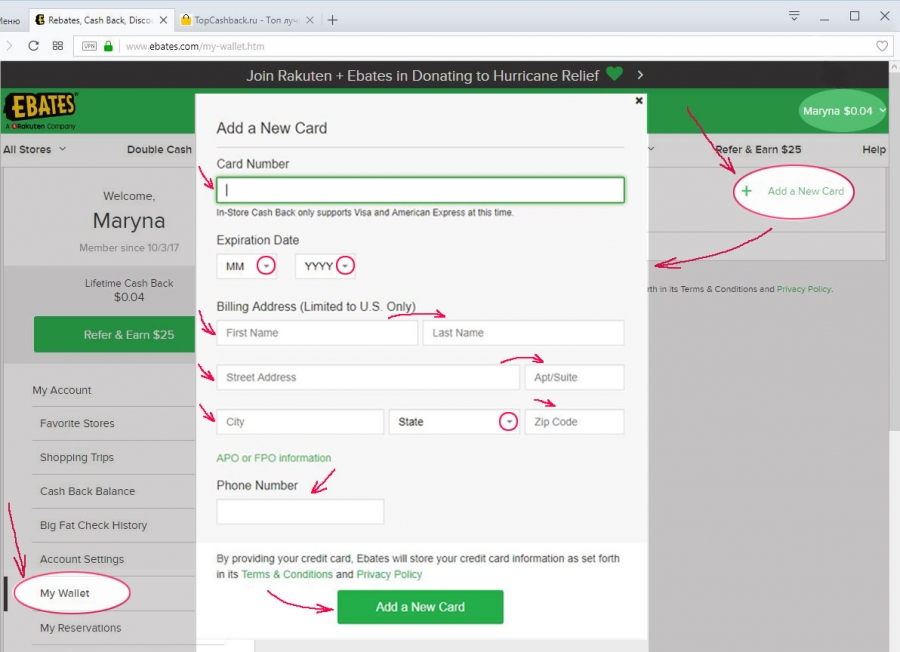
Task: Click the Last Name field
Action: 523,333
